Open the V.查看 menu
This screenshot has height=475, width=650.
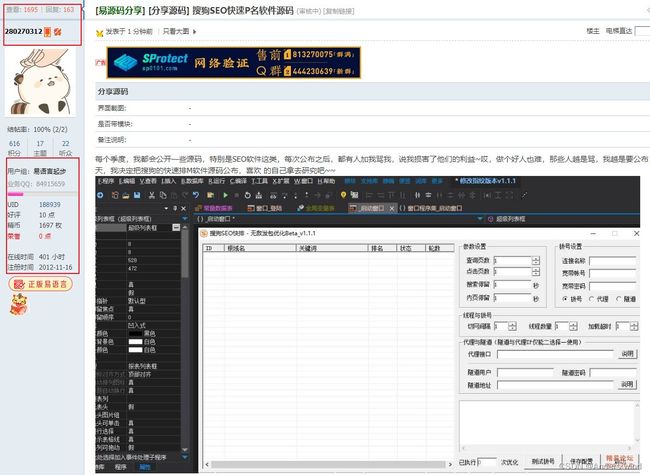pyautogui.click(x=148, y=181)
